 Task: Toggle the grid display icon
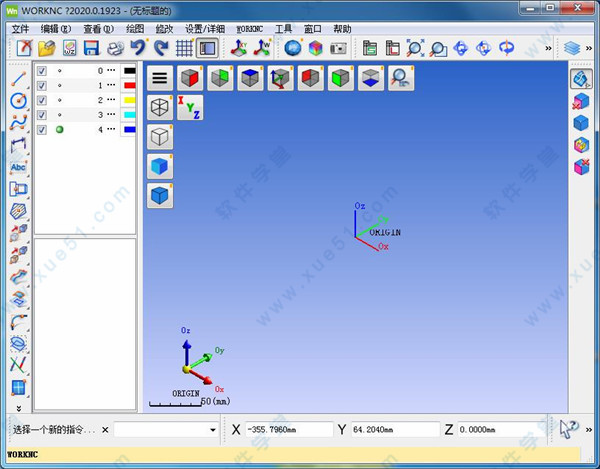pyautogui.click(x=184, y=48)
